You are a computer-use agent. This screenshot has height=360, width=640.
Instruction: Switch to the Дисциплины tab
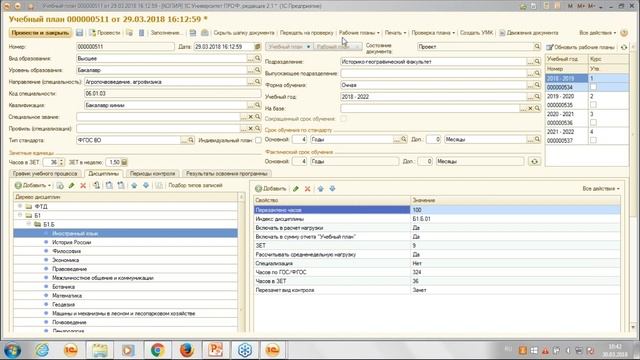103,173
